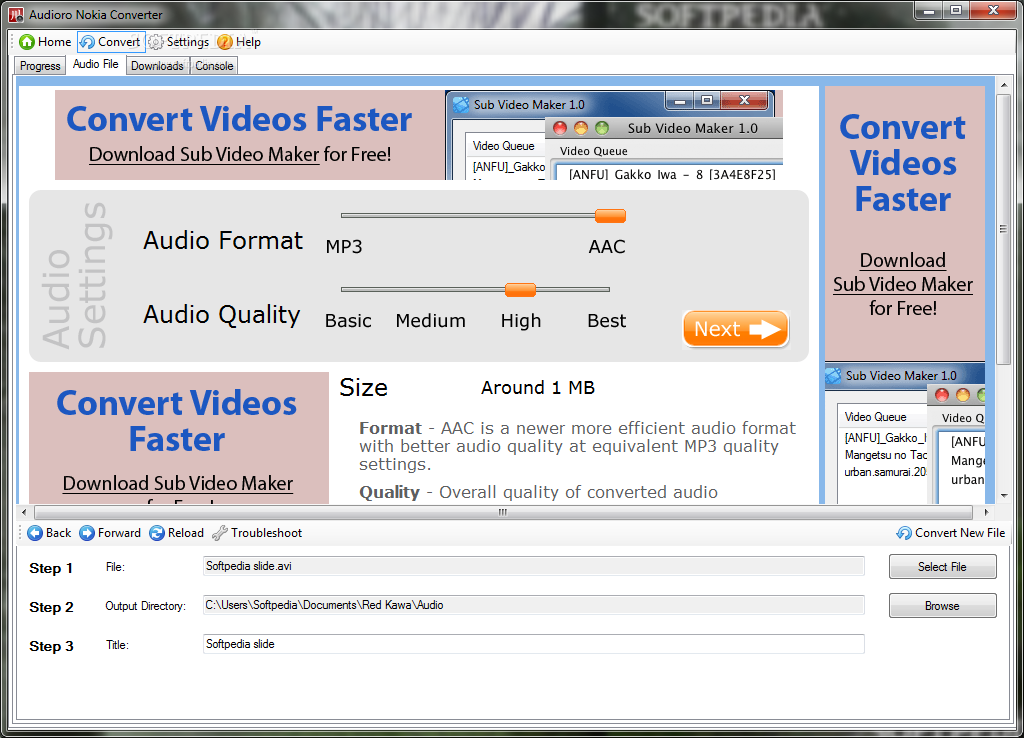Select AAC audio format label
Screen dimensions: 1024x738
click(x=607, y=247)
